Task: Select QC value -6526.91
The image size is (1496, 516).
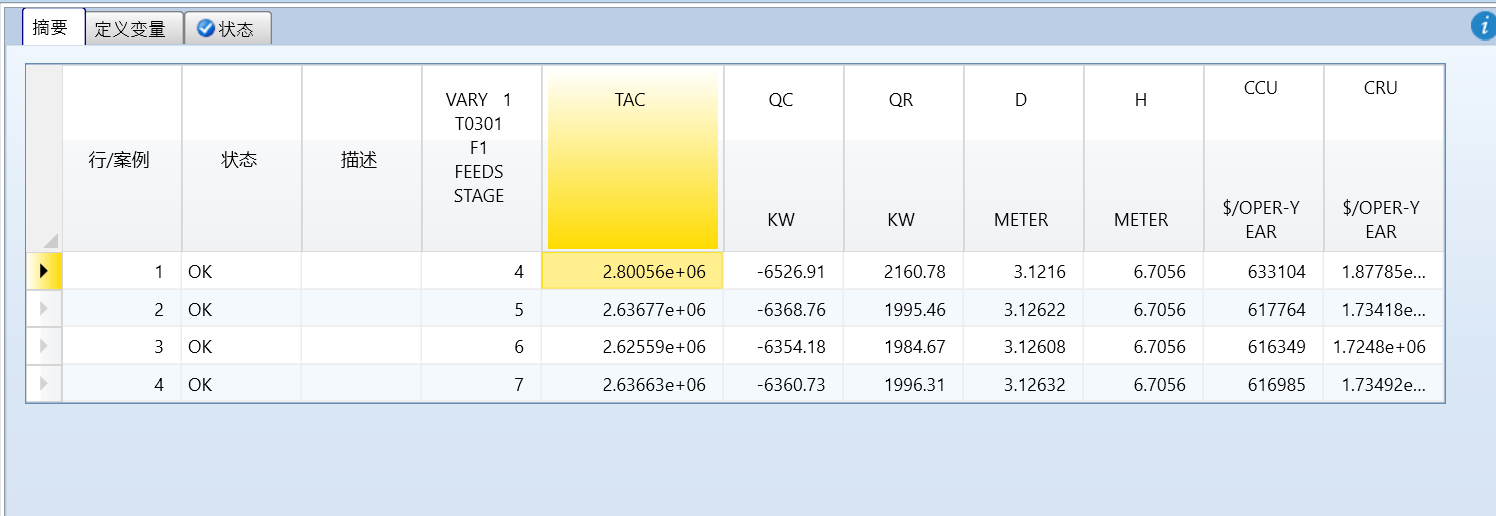Action: coord(783,271)
